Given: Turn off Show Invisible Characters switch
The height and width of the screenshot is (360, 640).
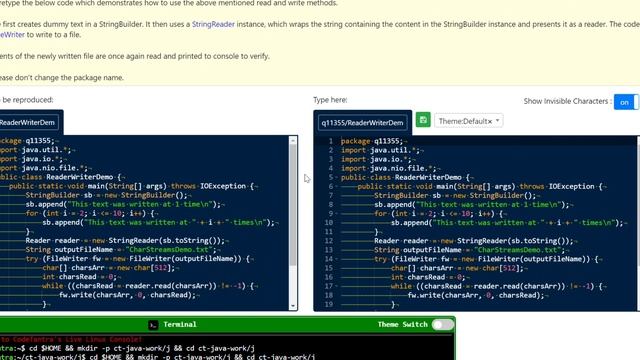Looking at the screenshot, I should [626, 102].
